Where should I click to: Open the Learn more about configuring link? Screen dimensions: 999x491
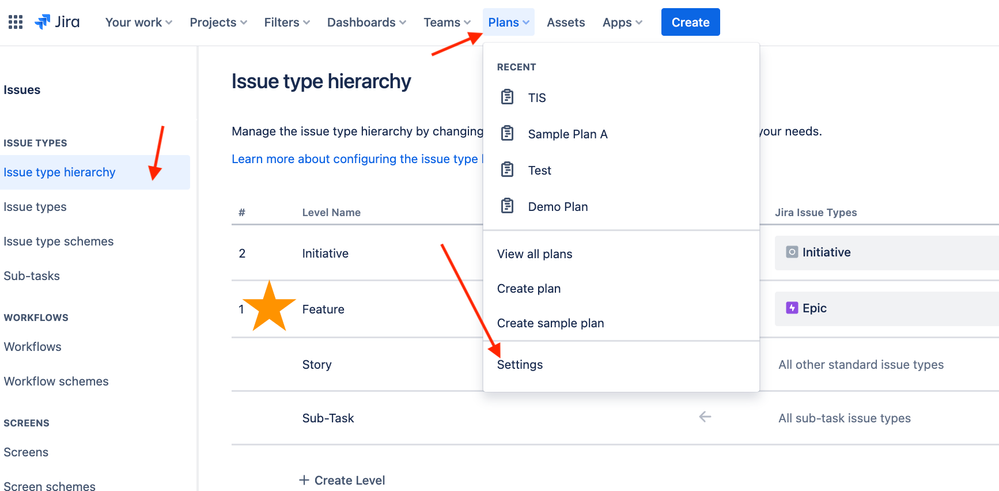357,159
